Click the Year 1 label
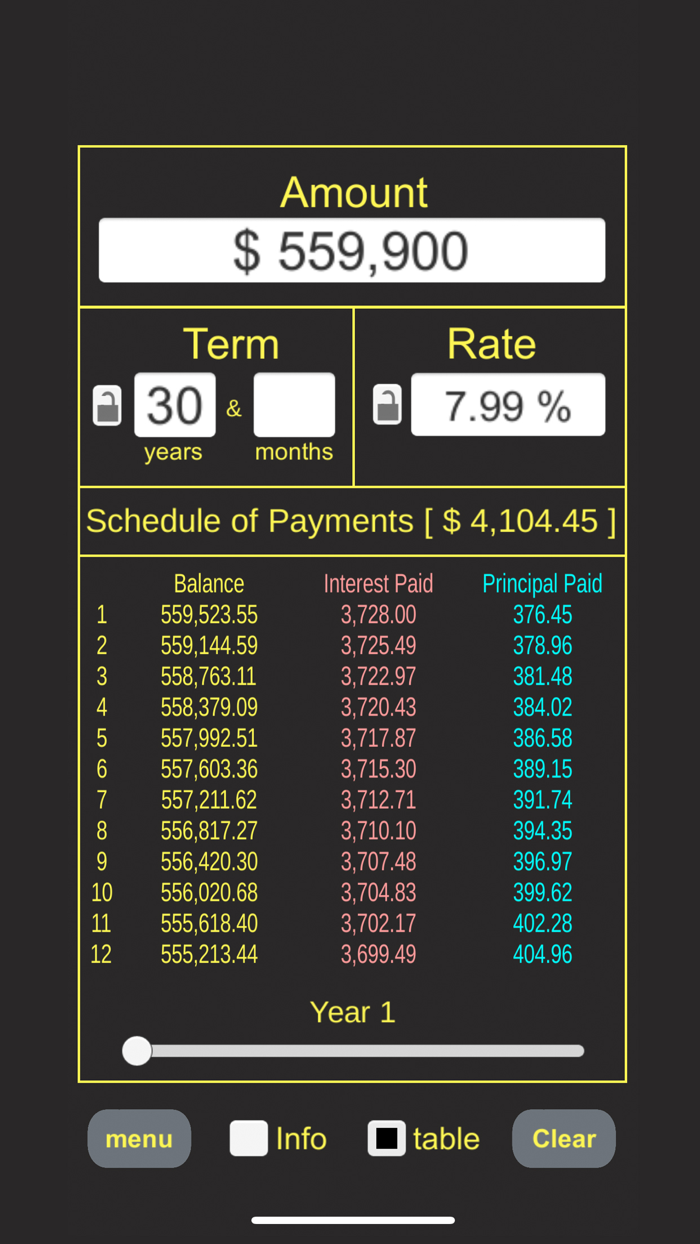This screenshot has width=700, height=1244. (x=352, y=1012)
